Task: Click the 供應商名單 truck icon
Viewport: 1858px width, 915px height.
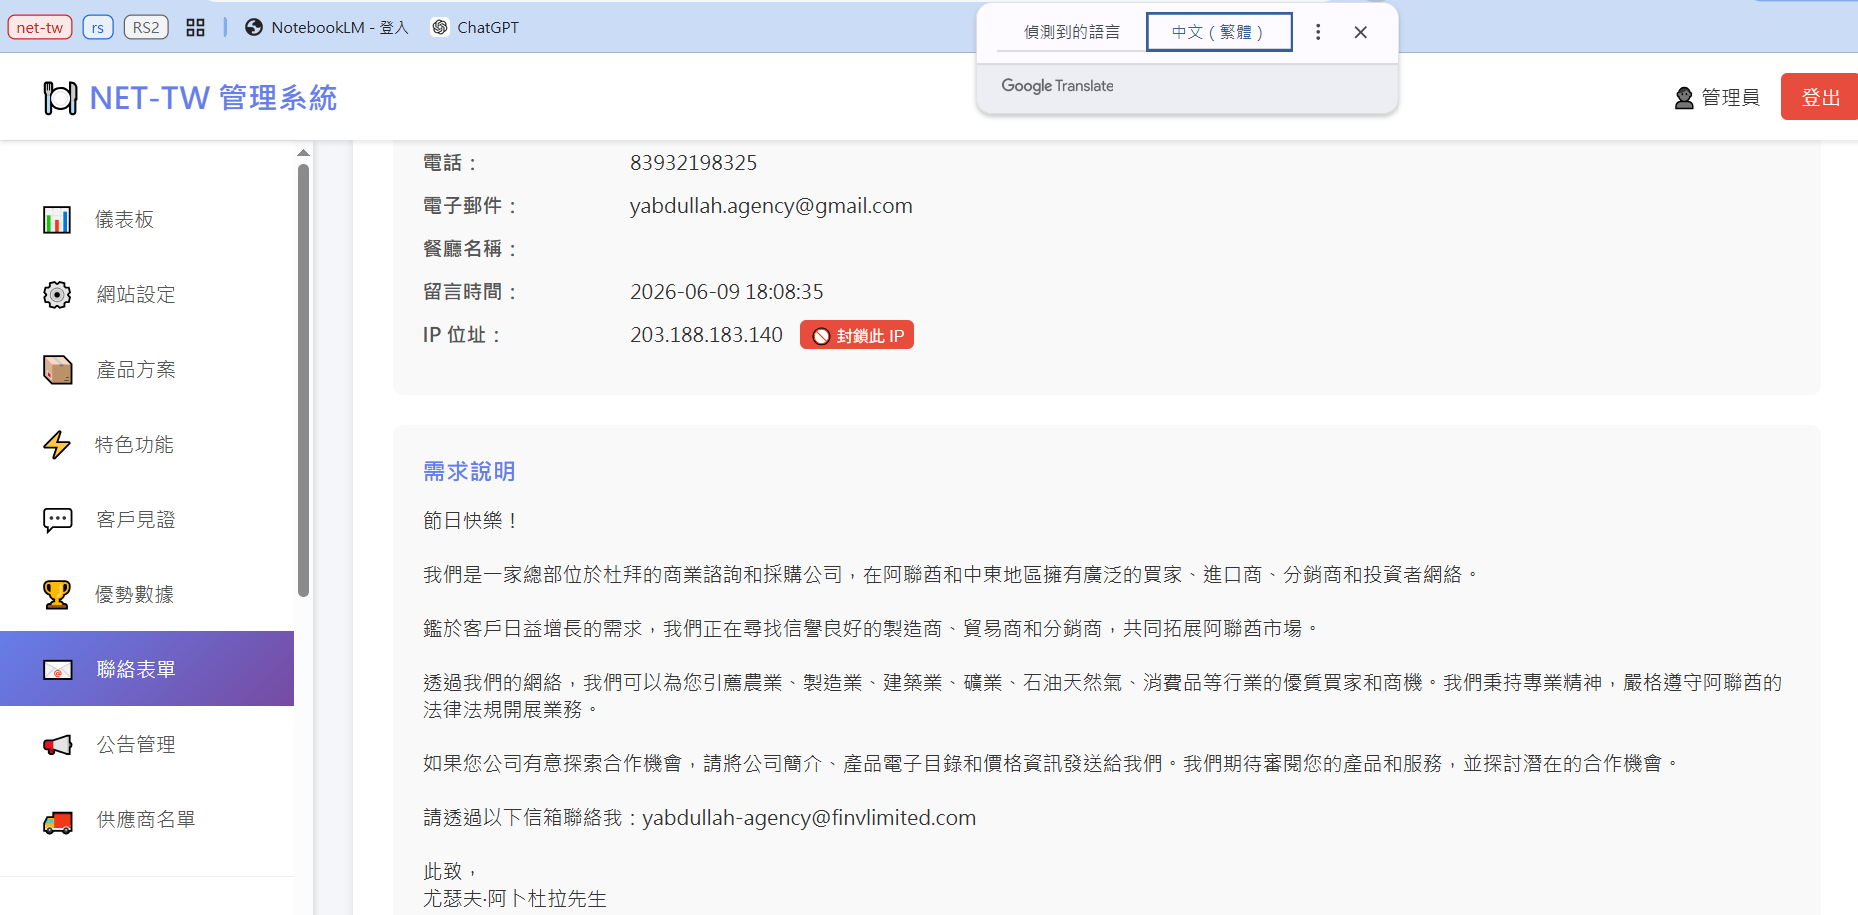Action: pyautogui.click(x=57, y=821)
